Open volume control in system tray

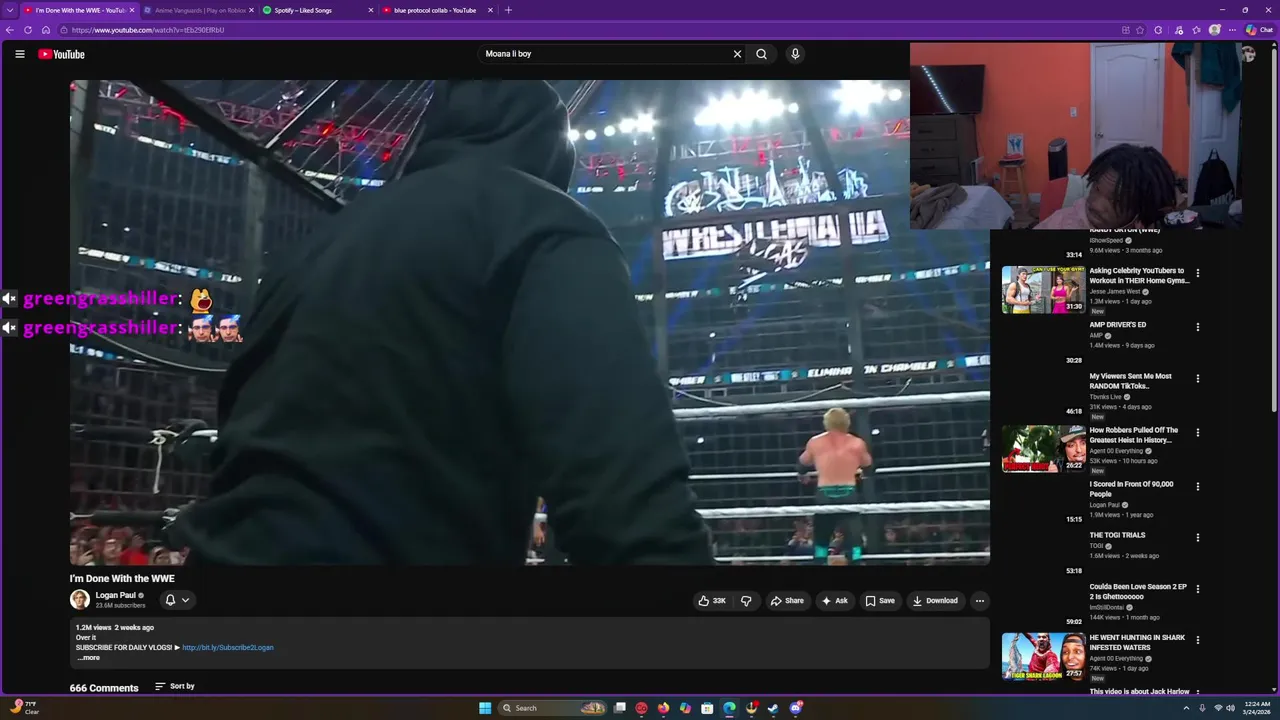pos(1230,708)
